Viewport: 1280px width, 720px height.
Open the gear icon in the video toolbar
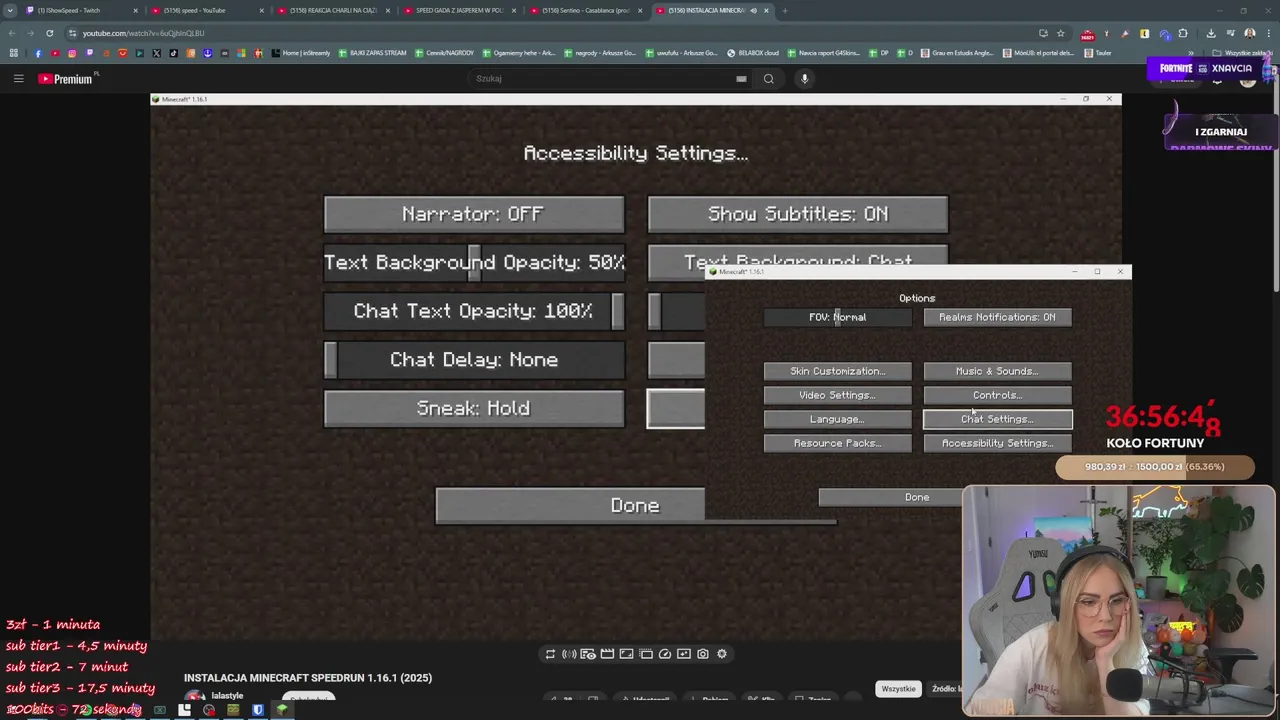click(722, 654)
